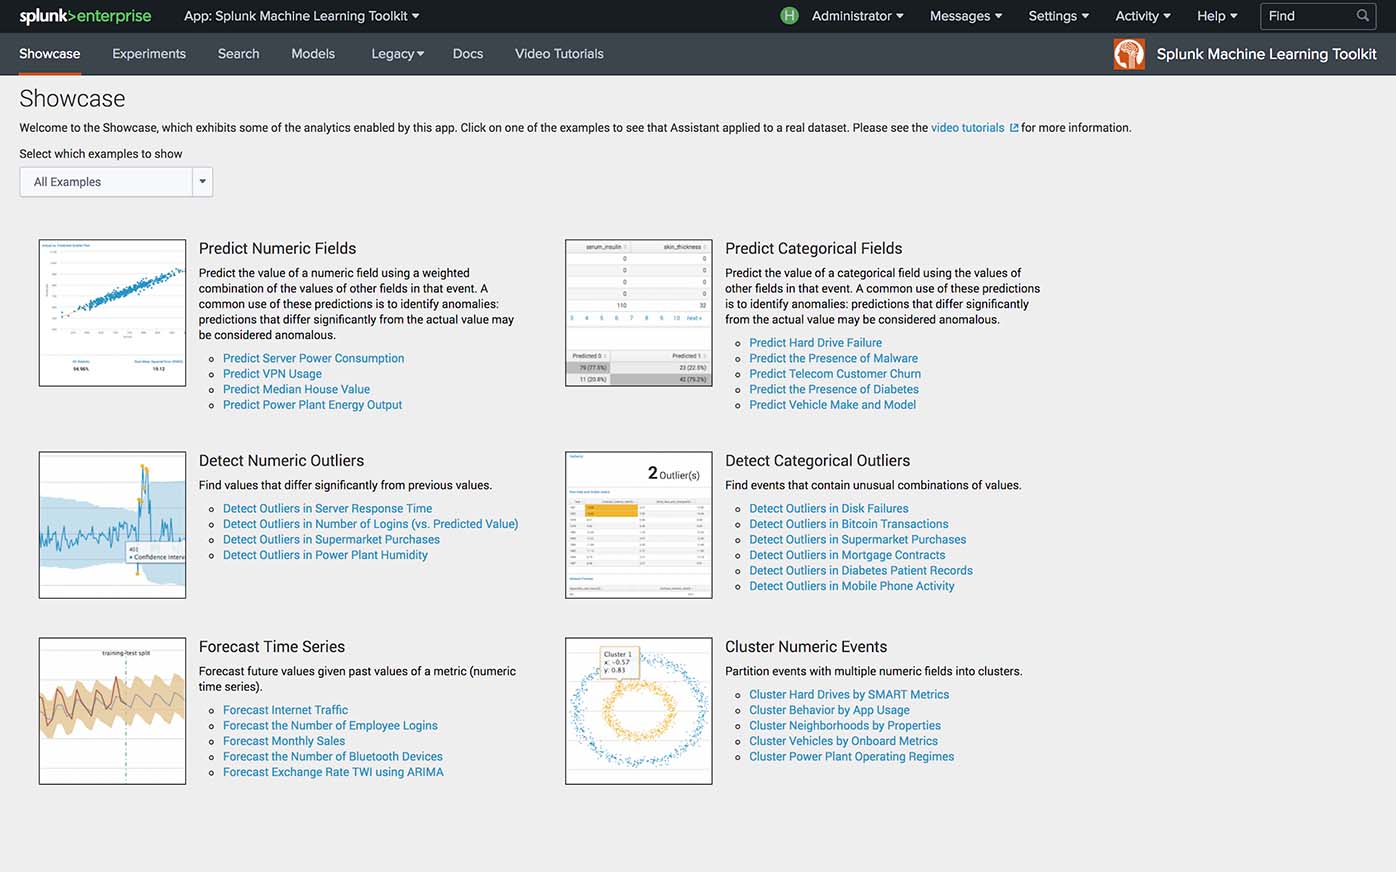
Task: Open the Predict Numeric Fields scatter thumbnail
Action: click(x=112, y=313)
